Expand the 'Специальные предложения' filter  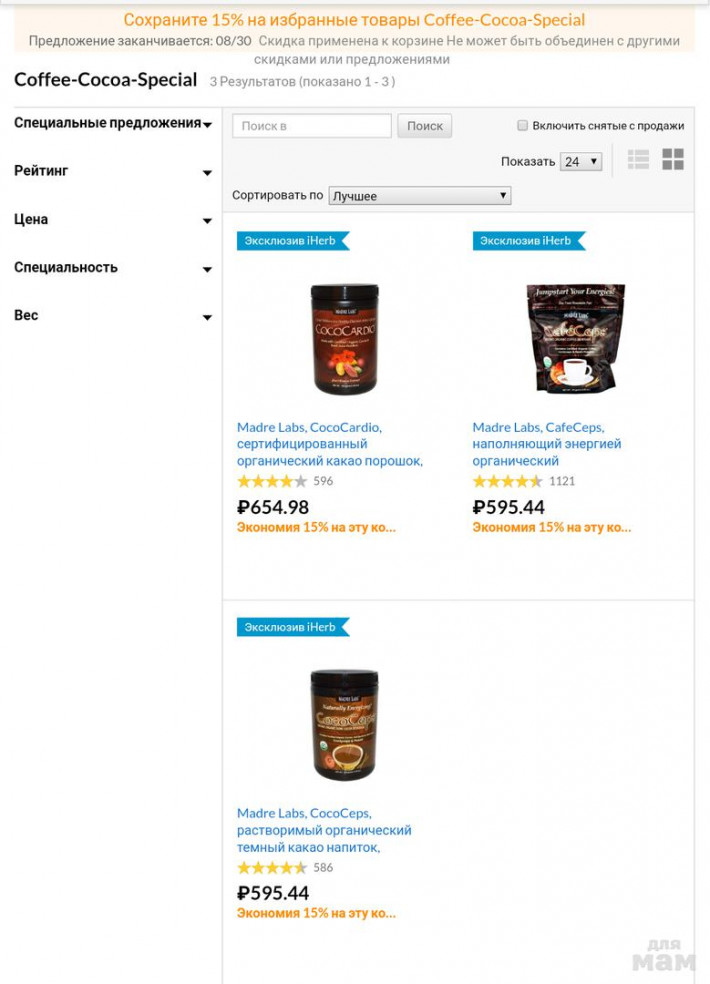point(113,123)
